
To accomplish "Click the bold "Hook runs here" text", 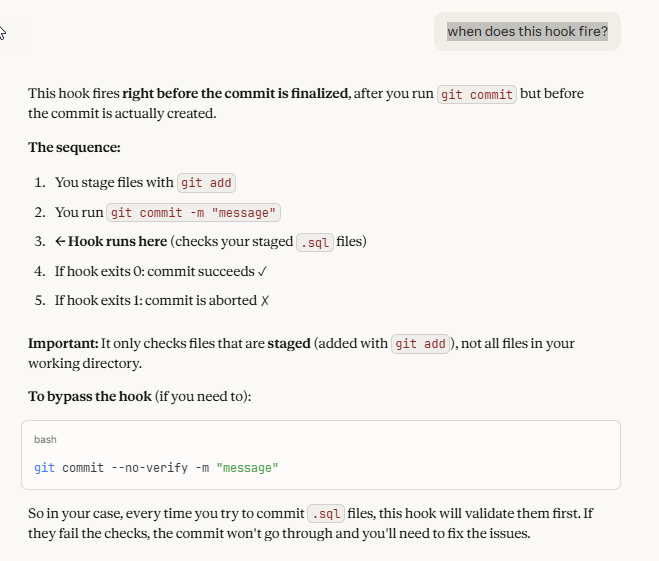I will [x=117, y=242].
